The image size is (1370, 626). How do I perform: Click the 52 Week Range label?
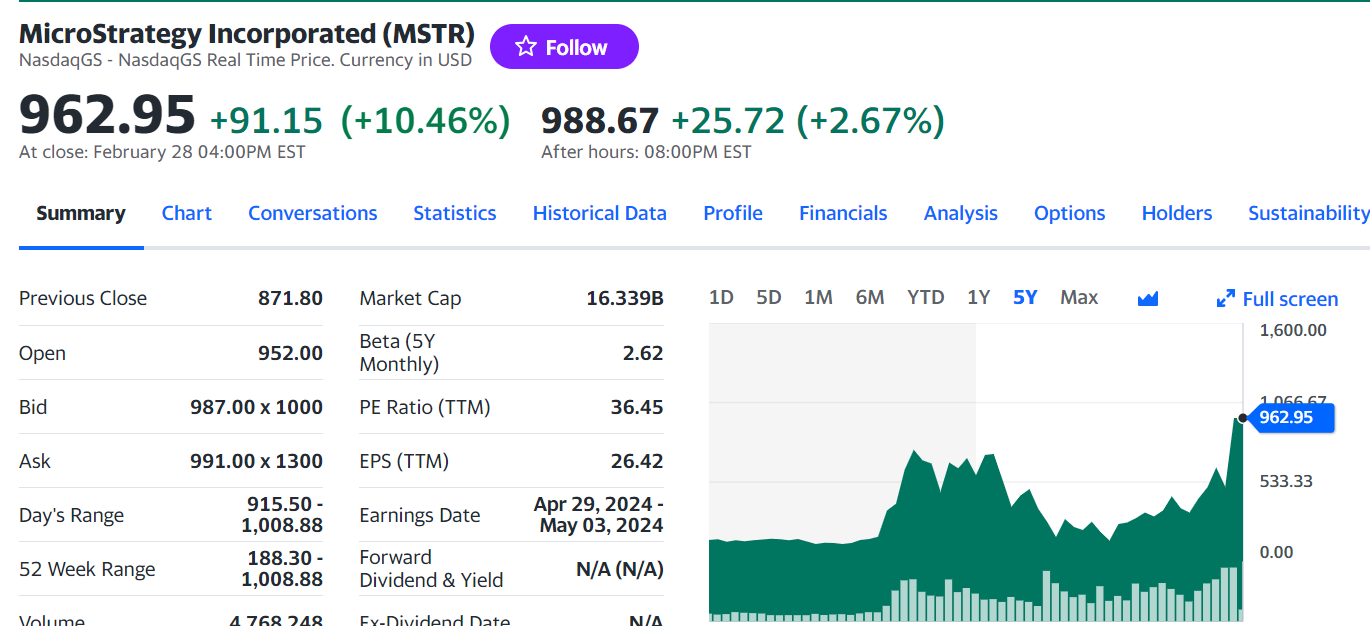pyautogui.click(x=87, y=569)
